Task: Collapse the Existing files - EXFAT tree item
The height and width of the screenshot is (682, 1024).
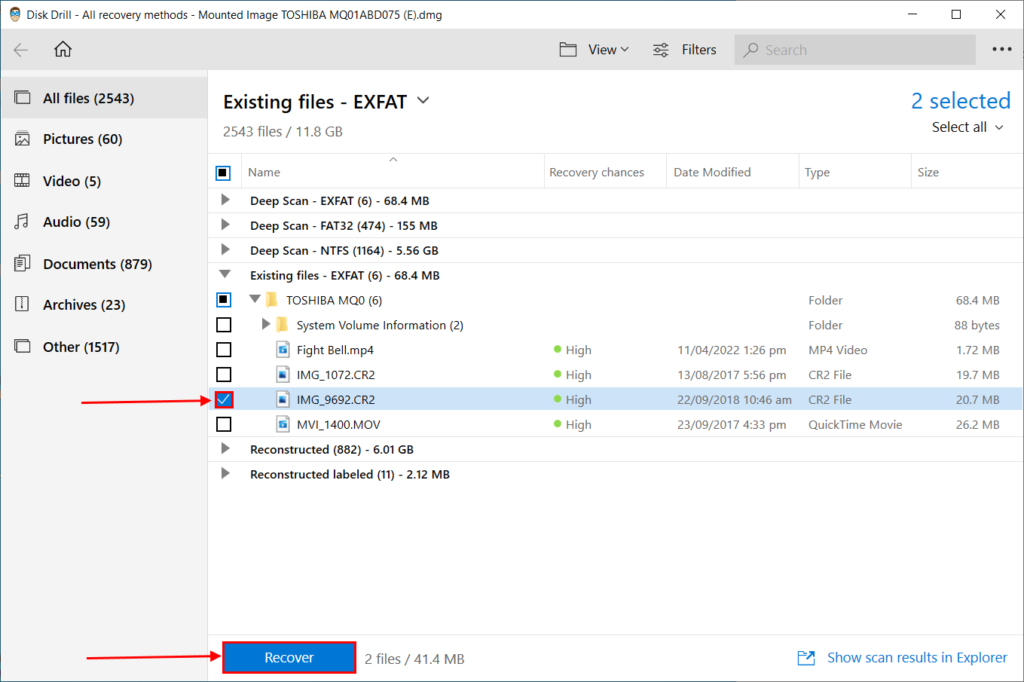Action: pyautogui.click(x=224, y=275)
